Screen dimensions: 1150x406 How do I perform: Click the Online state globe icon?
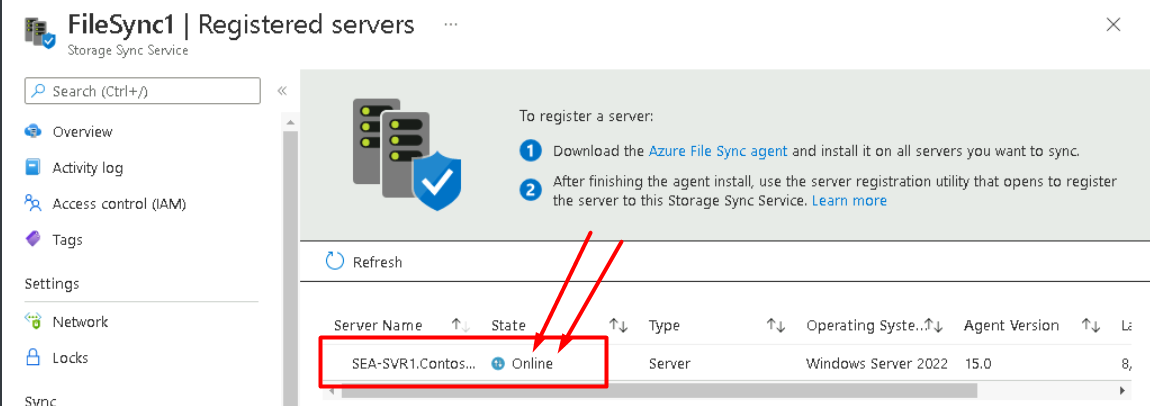[499, 363]
